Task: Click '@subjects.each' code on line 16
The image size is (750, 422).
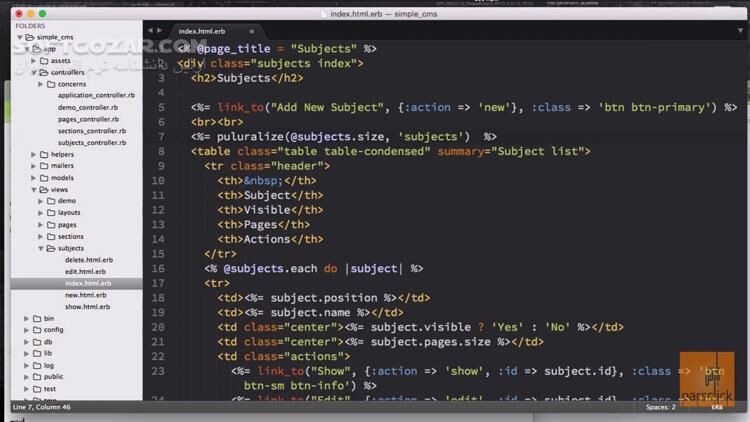Action: coord(270,268)
